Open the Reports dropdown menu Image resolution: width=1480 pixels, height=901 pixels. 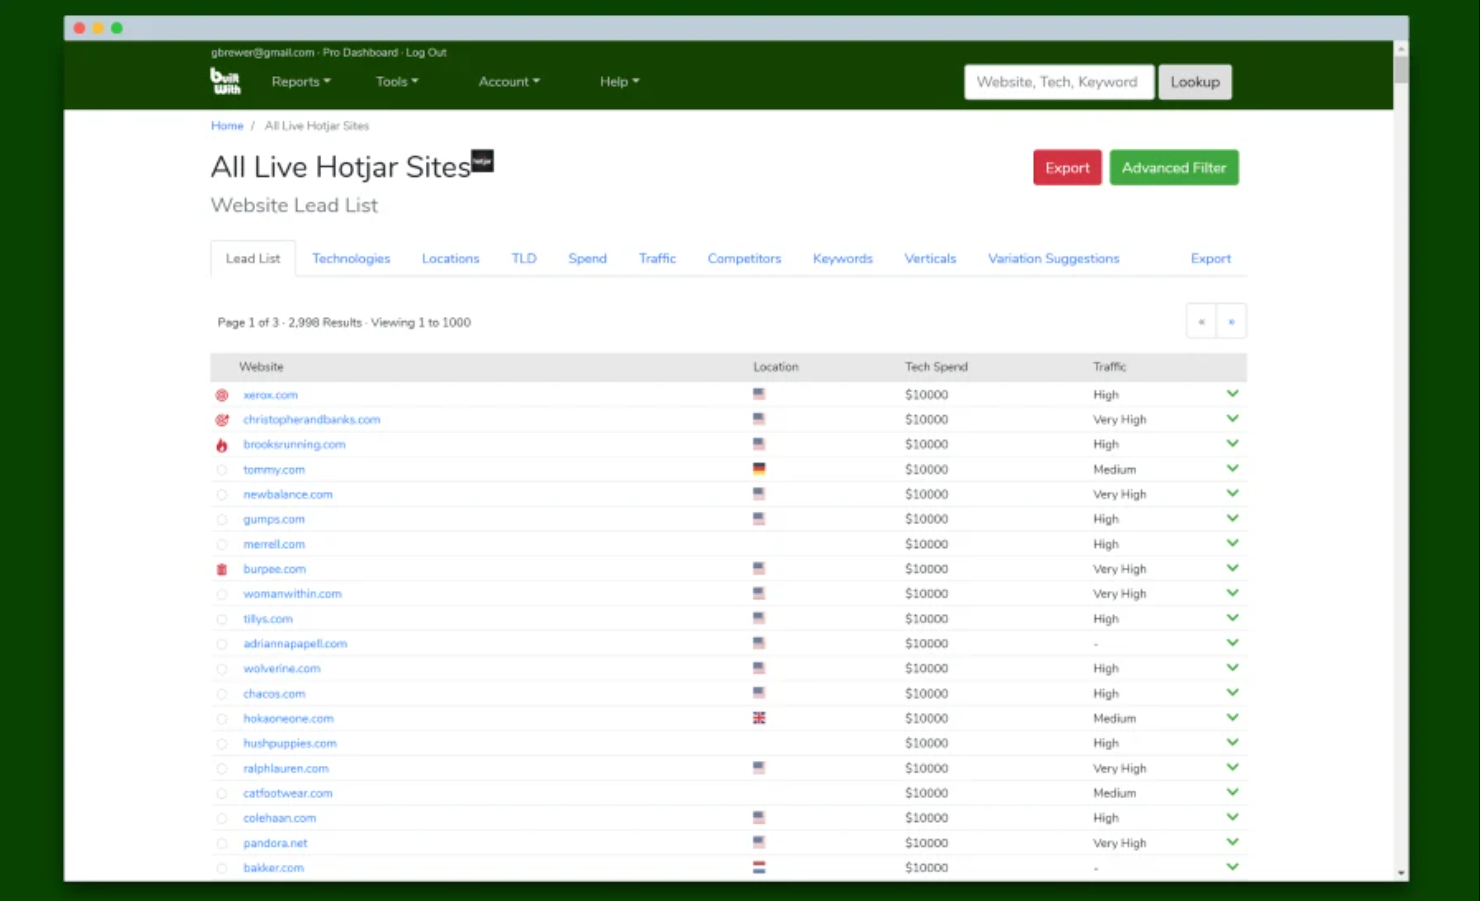301,82
